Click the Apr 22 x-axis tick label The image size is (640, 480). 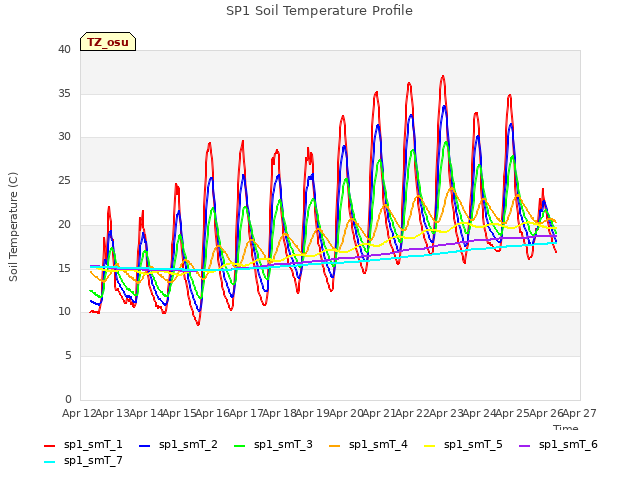[413, 413]
